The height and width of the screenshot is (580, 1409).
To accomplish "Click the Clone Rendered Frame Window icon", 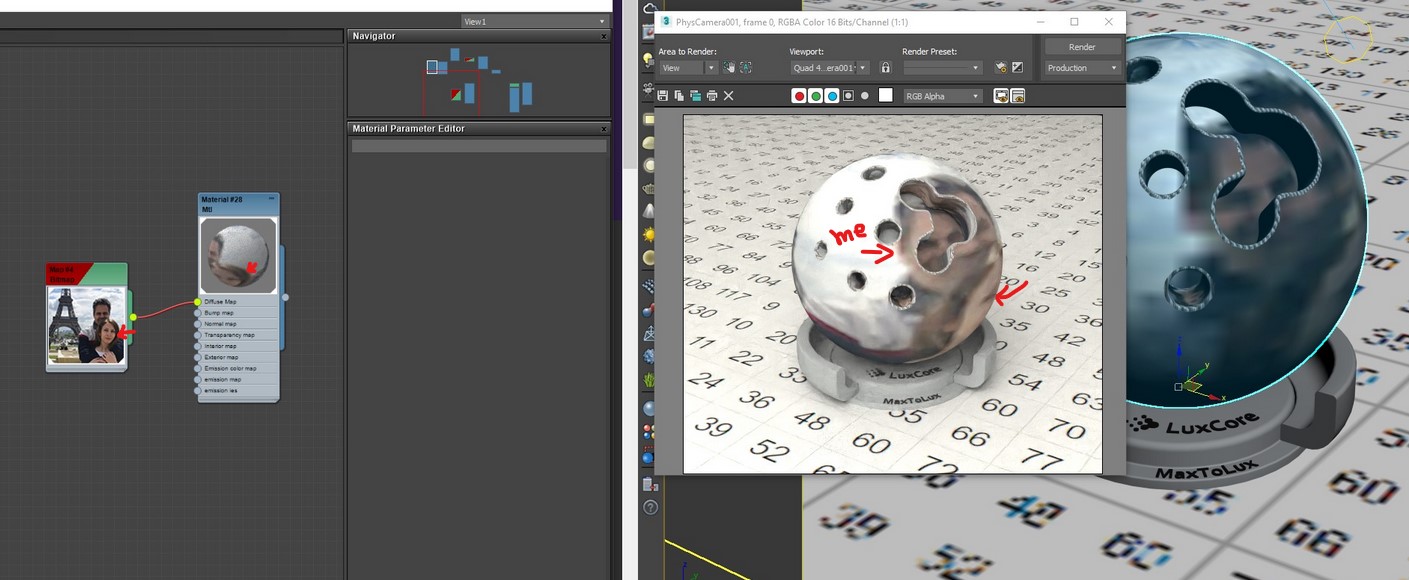I will tap(695, 96).
